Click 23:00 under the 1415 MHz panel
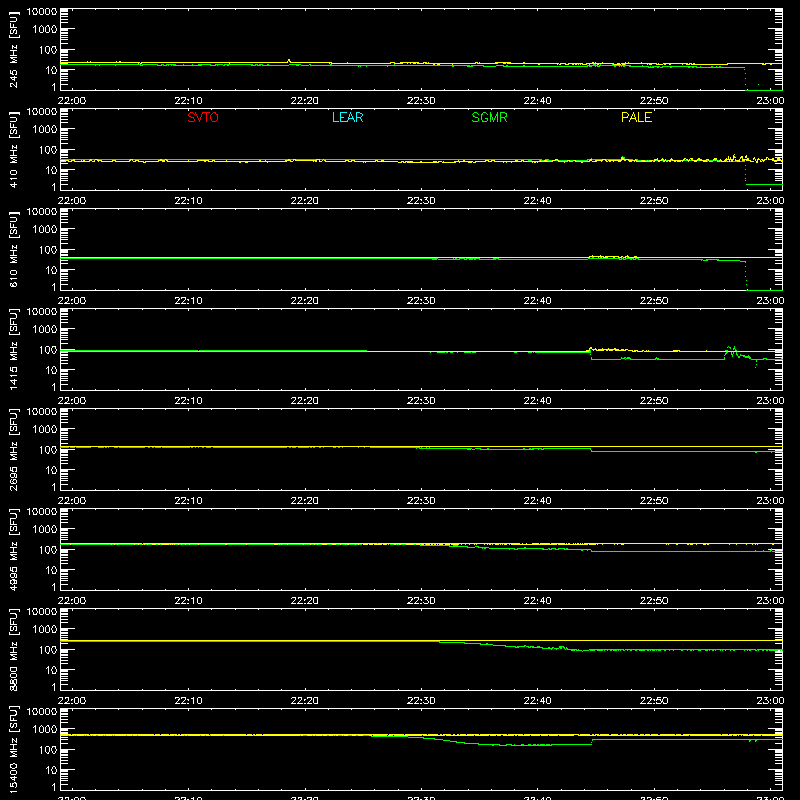This screenshot has width=800, height=800. tap(770, 401)
